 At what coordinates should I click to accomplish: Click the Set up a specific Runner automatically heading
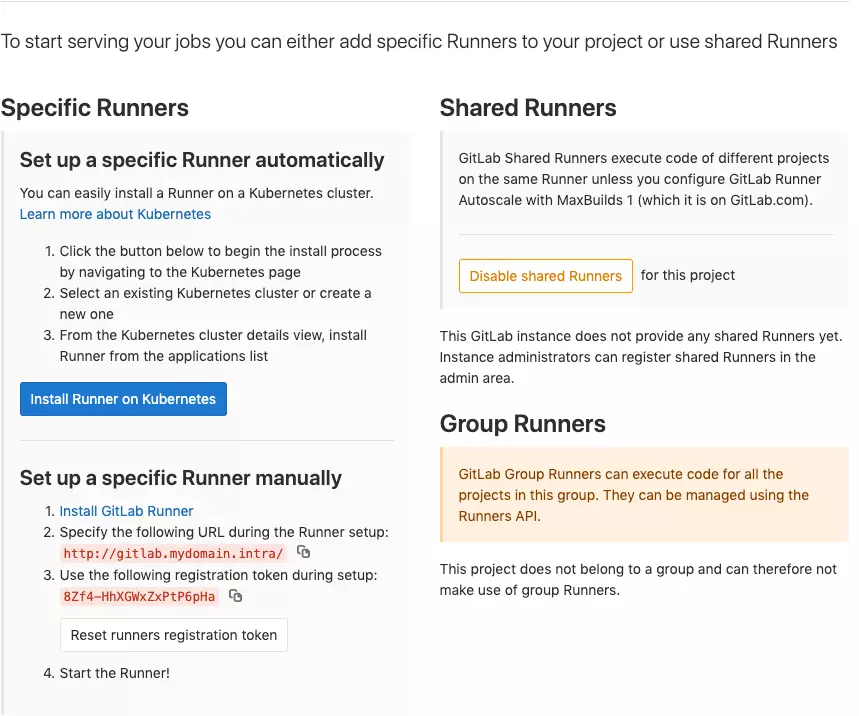coord(201,160)
